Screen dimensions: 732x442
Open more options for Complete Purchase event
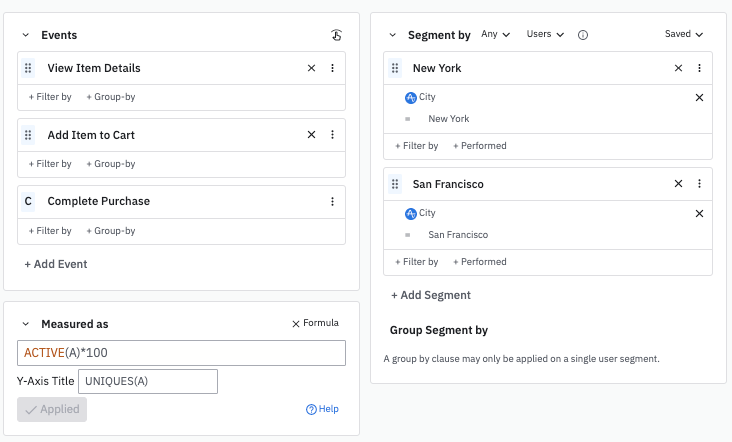pyautogui.click(x=332, y=201)
